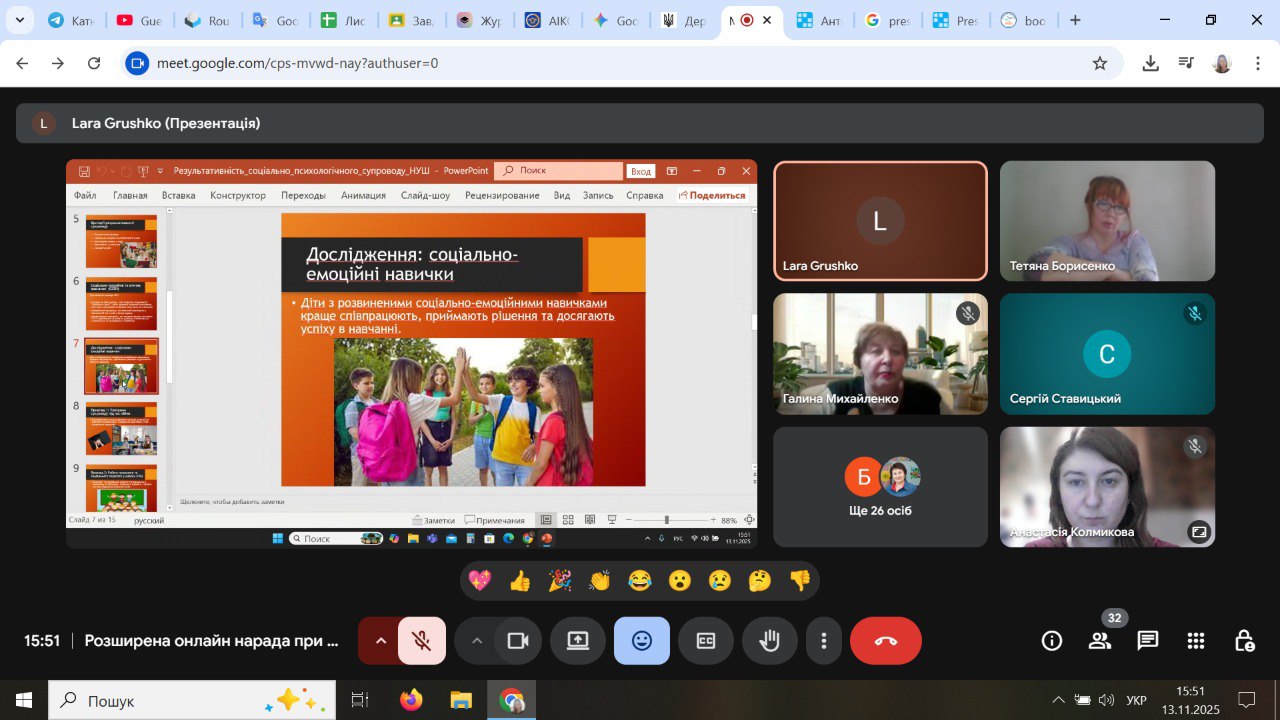
Task: Bookmark this page with the star
Action: point(1100,63)
